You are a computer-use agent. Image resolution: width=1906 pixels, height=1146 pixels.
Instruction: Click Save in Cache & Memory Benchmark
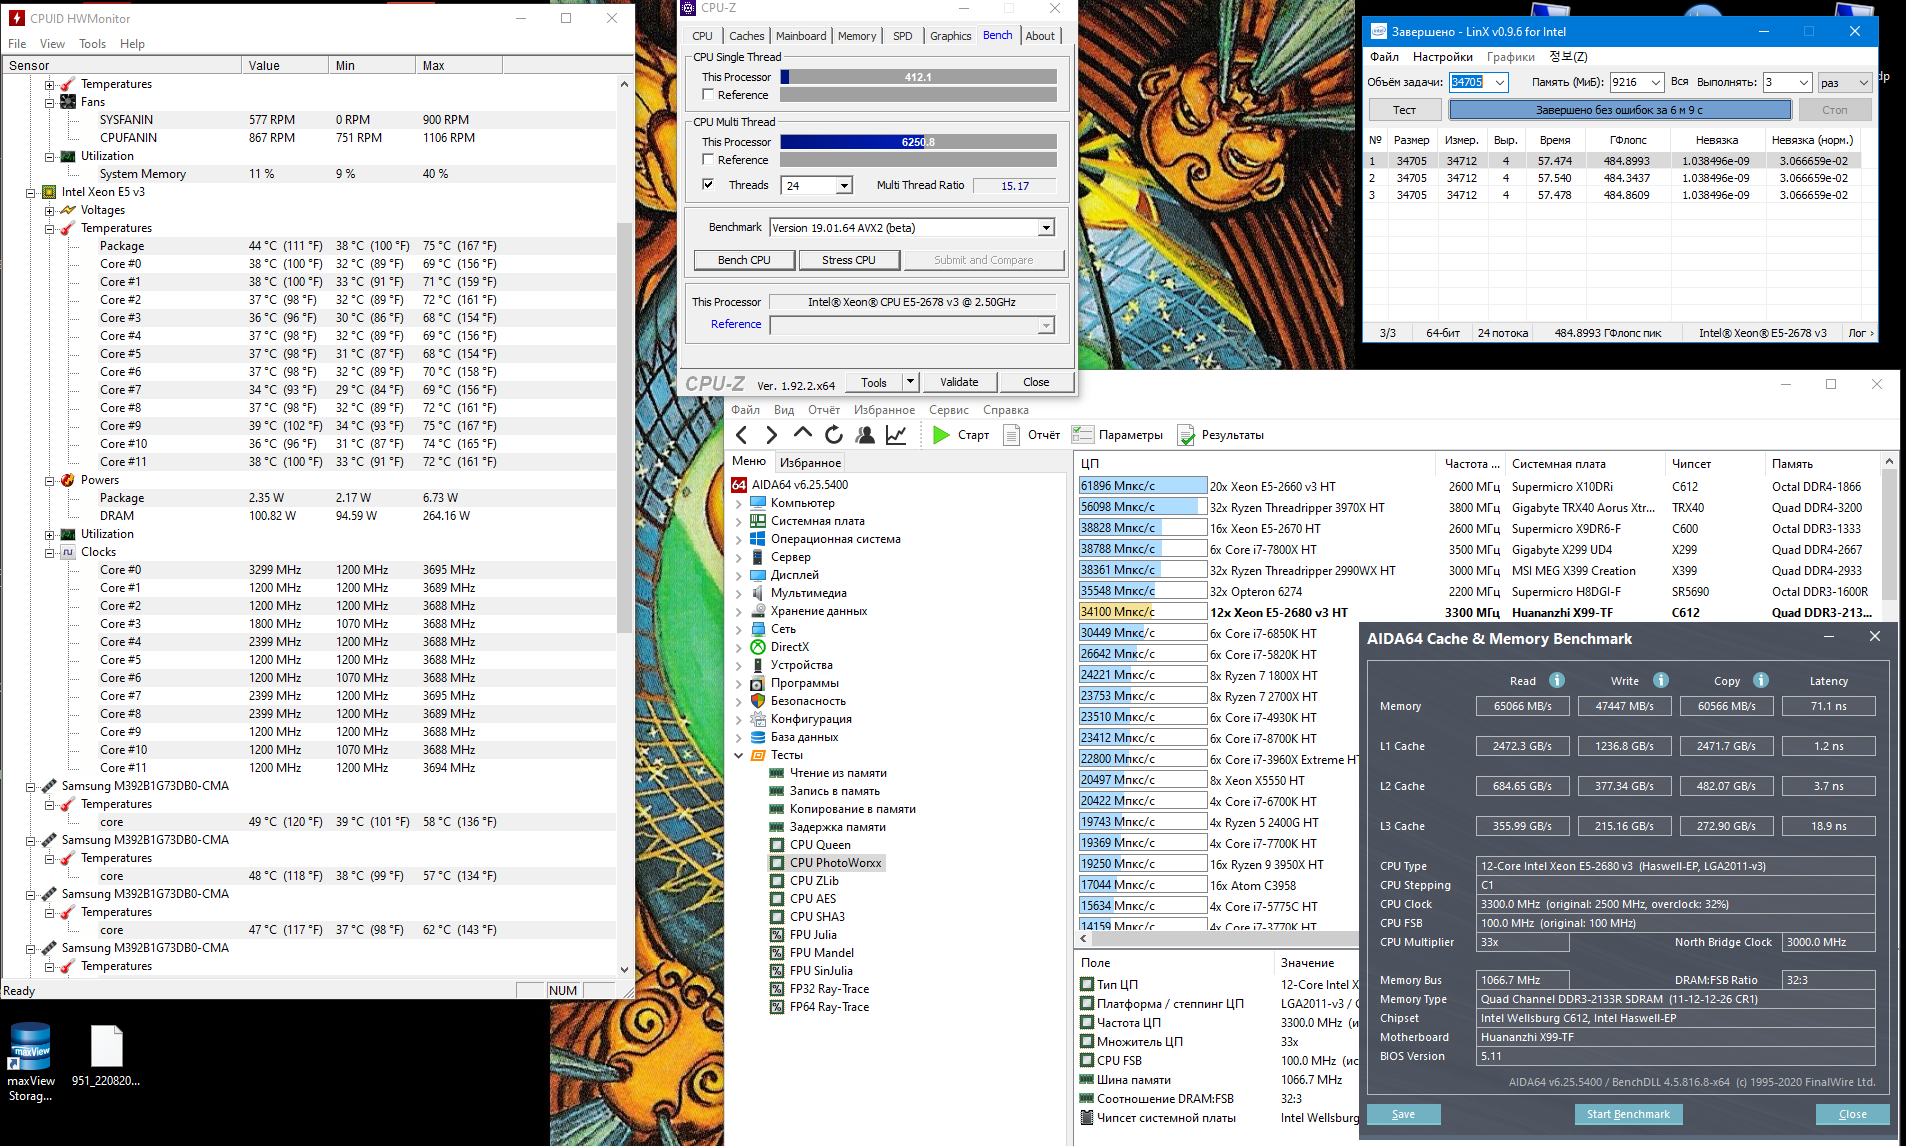click(x=1403, y=1114)
